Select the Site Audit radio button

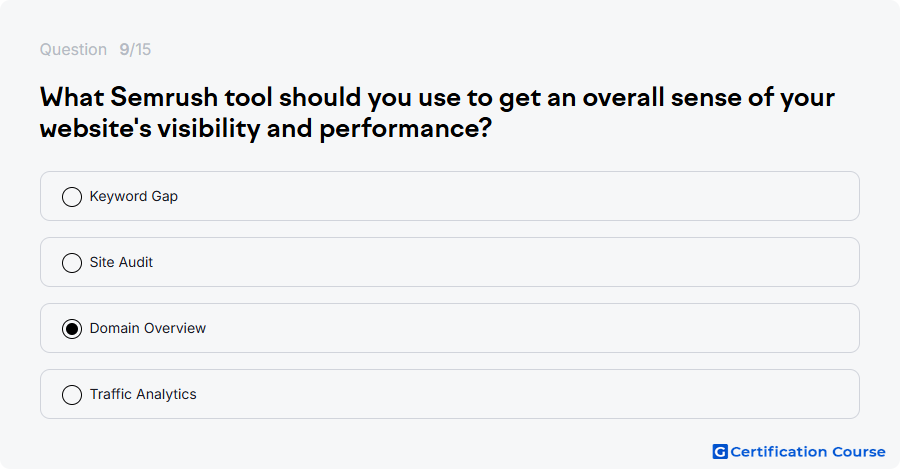72,262
